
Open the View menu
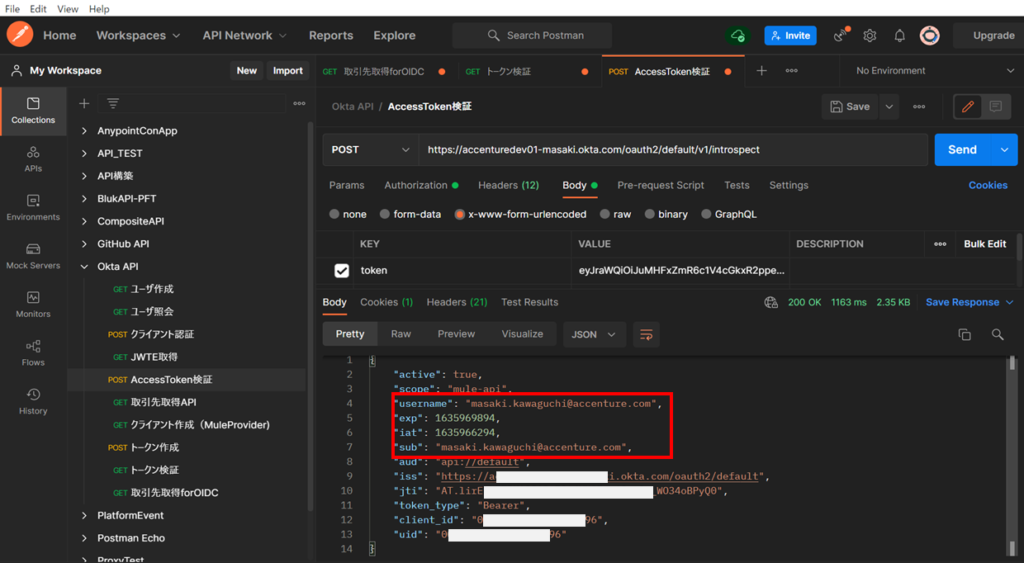(67, 8)
